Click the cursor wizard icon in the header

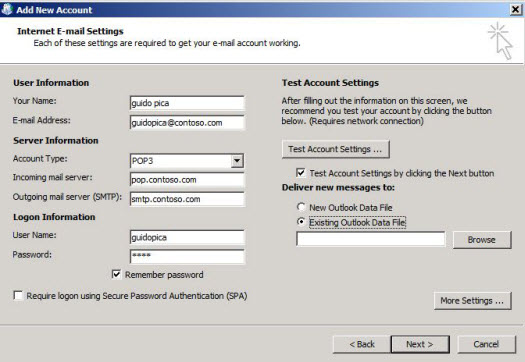(500, 41)
